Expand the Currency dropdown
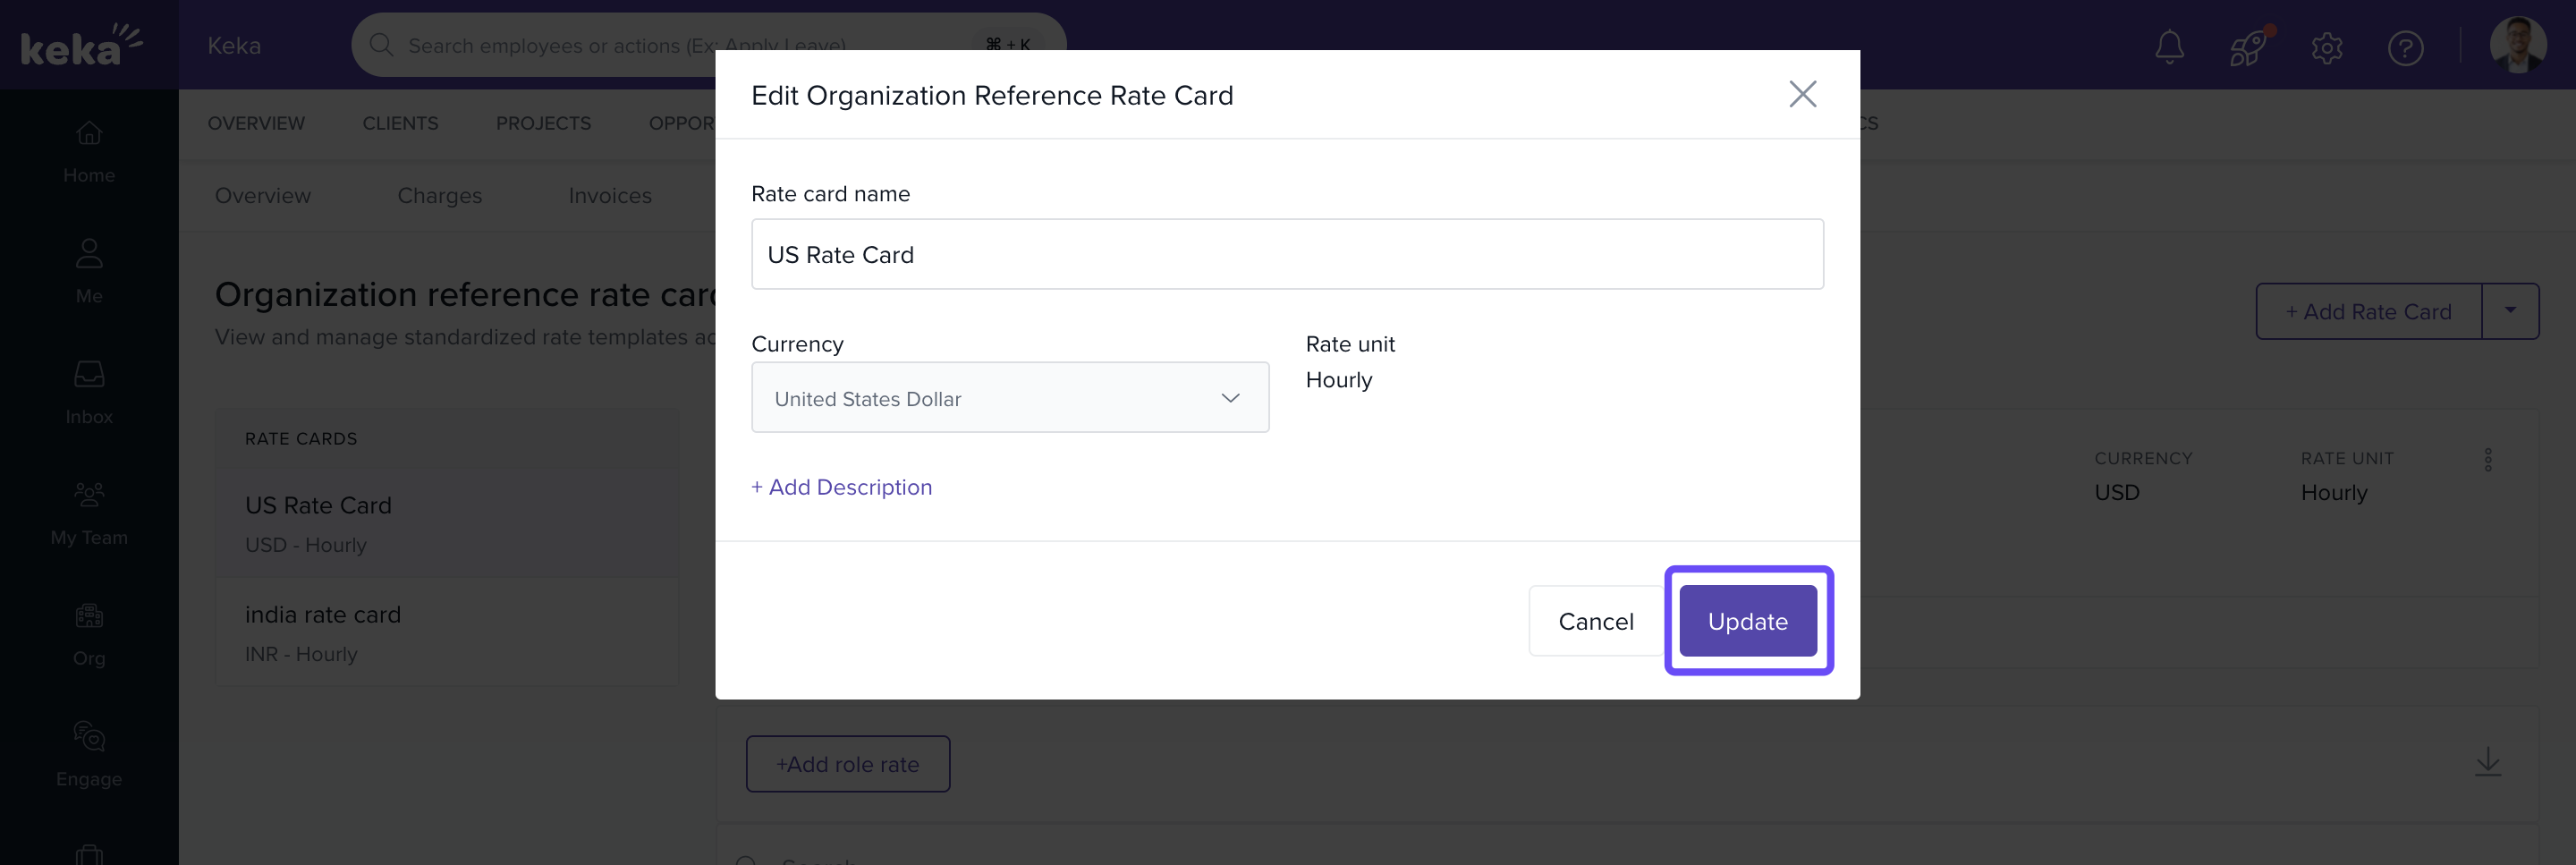Screen dimensions: 2576x865 [x=1009, y=398]
